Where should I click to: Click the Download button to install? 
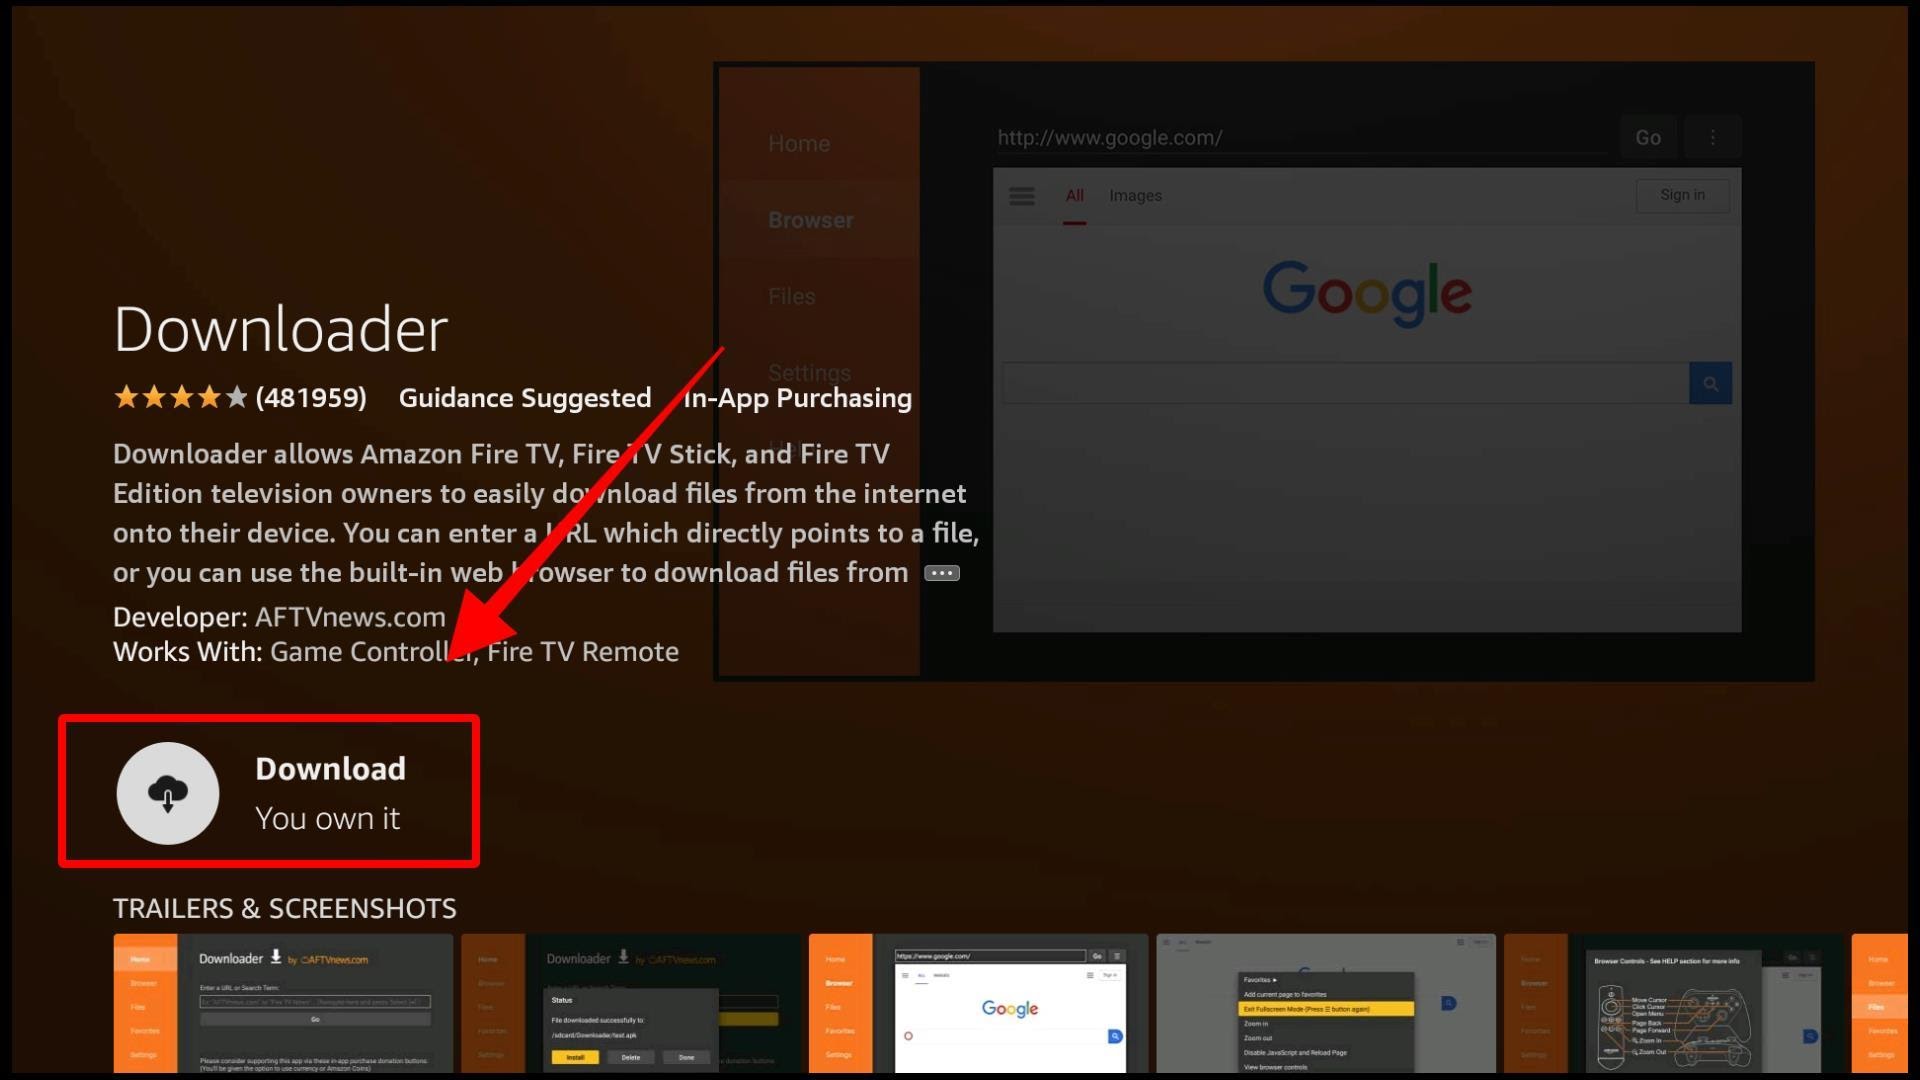click(268, 791)
